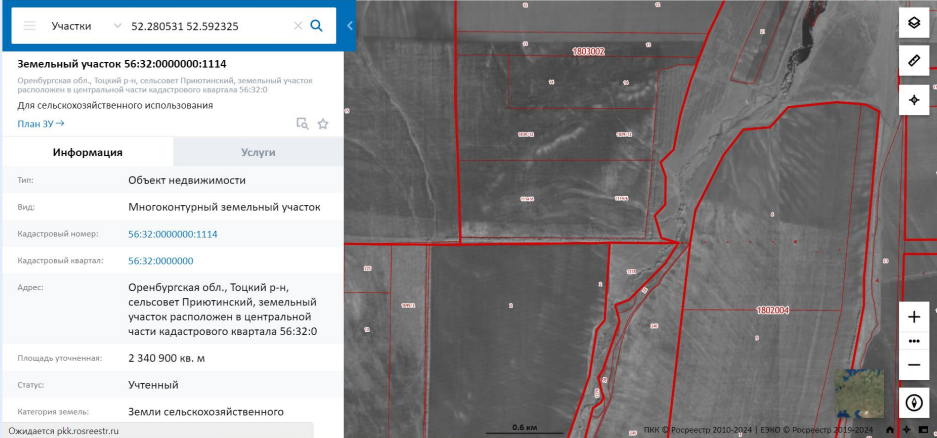Collapse the side panel with left chevron
The height and width of the screenshot is (438, 937).
[349, 25]
